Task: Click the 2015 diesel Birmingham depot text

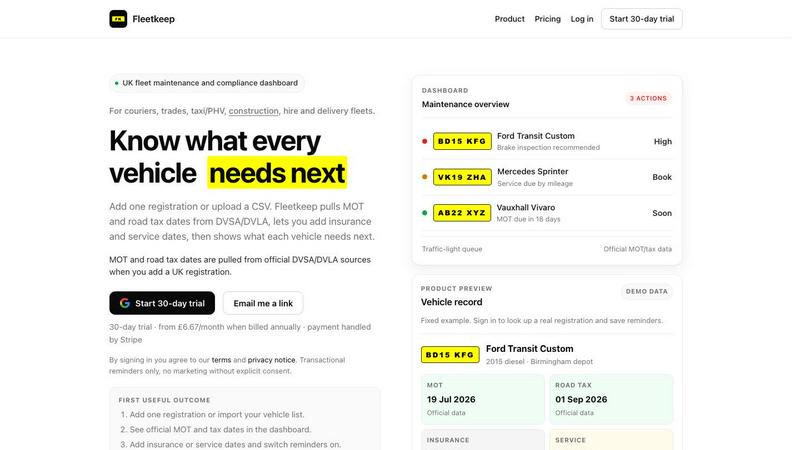Action: pos(539,361)
